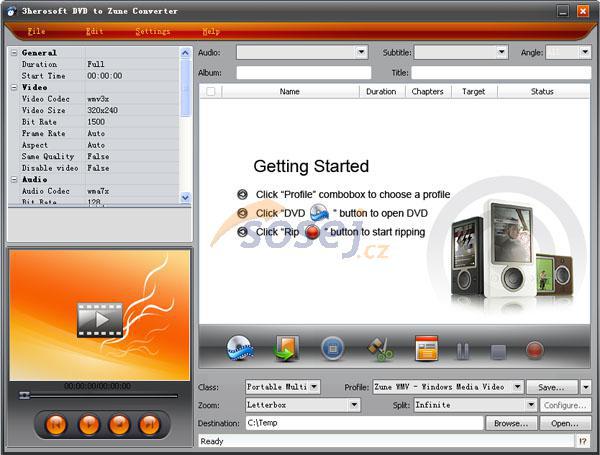600x455 pixels.
Task: Click the import file green arrow icon
Action: coord(286,348)
